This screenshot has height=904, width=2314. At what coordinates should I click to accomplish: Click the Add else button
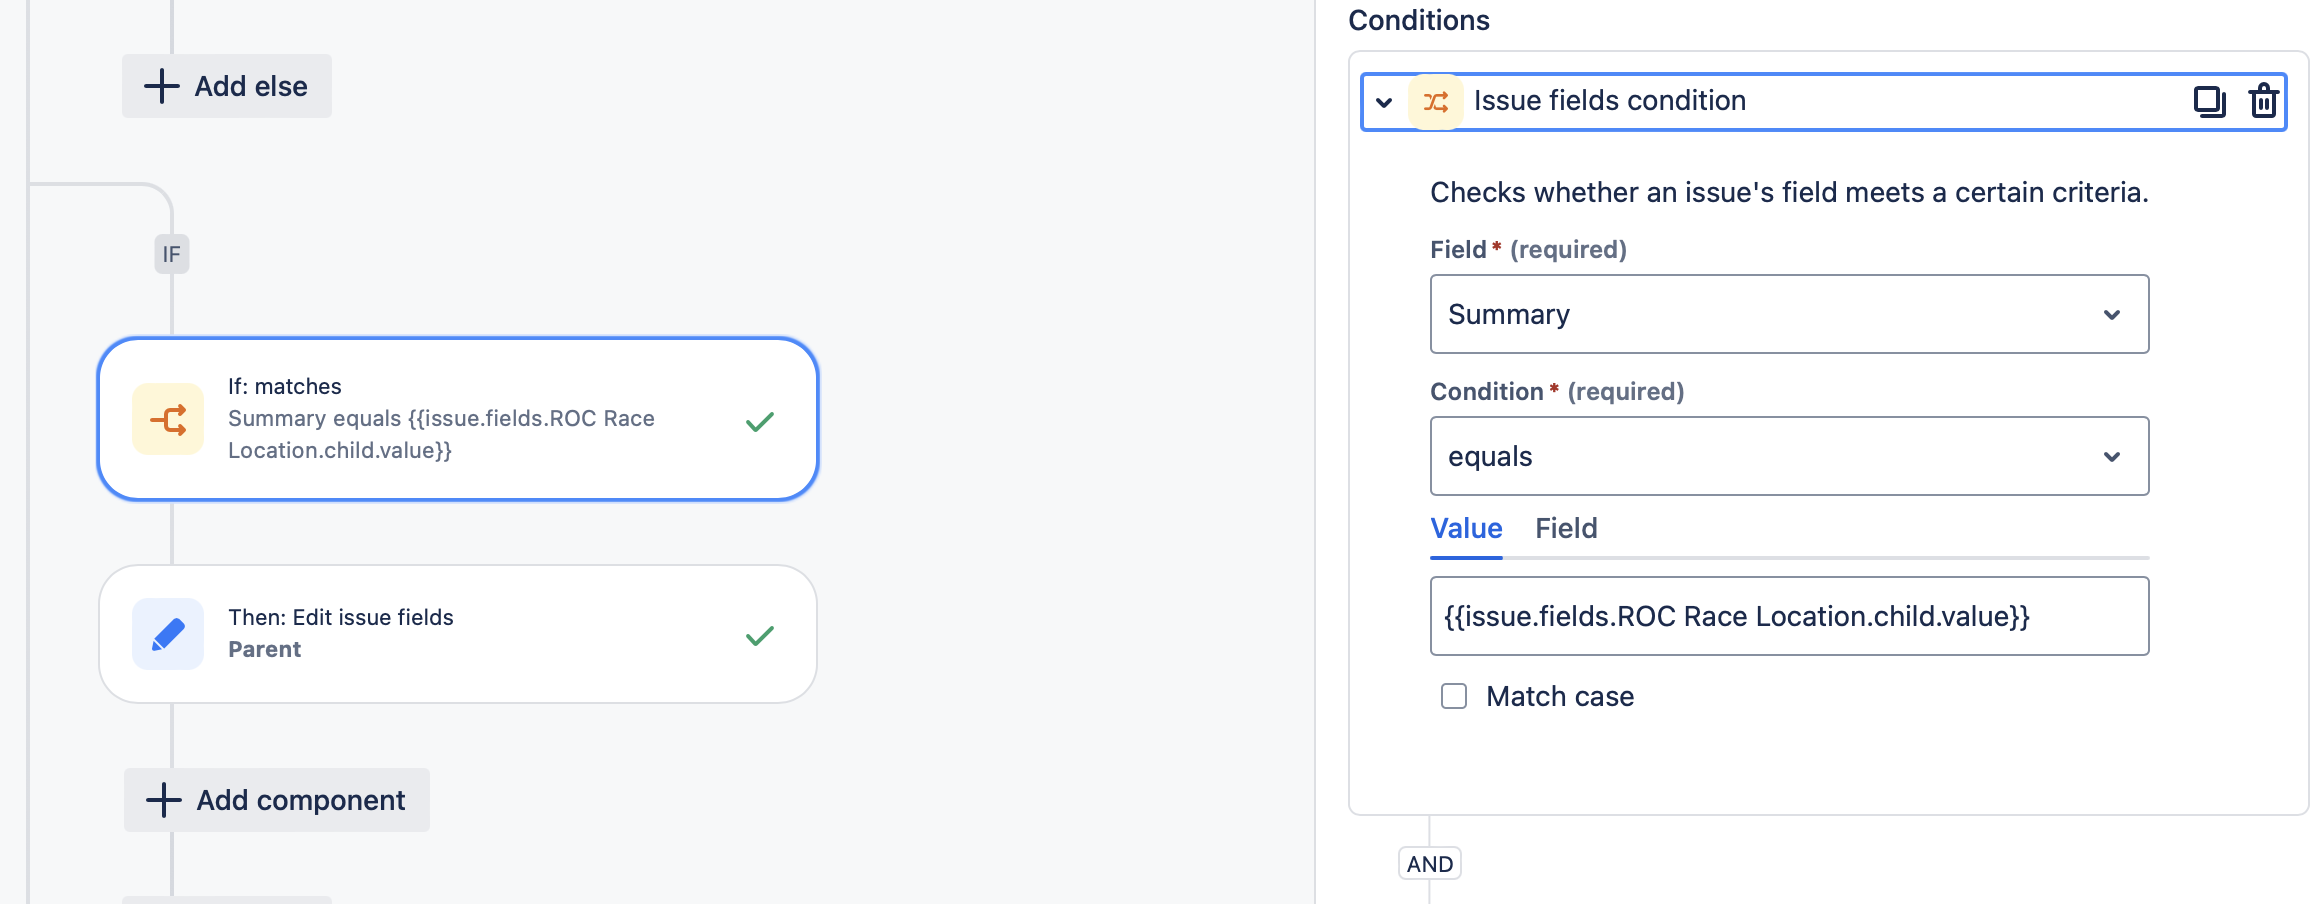coord(226,86)
